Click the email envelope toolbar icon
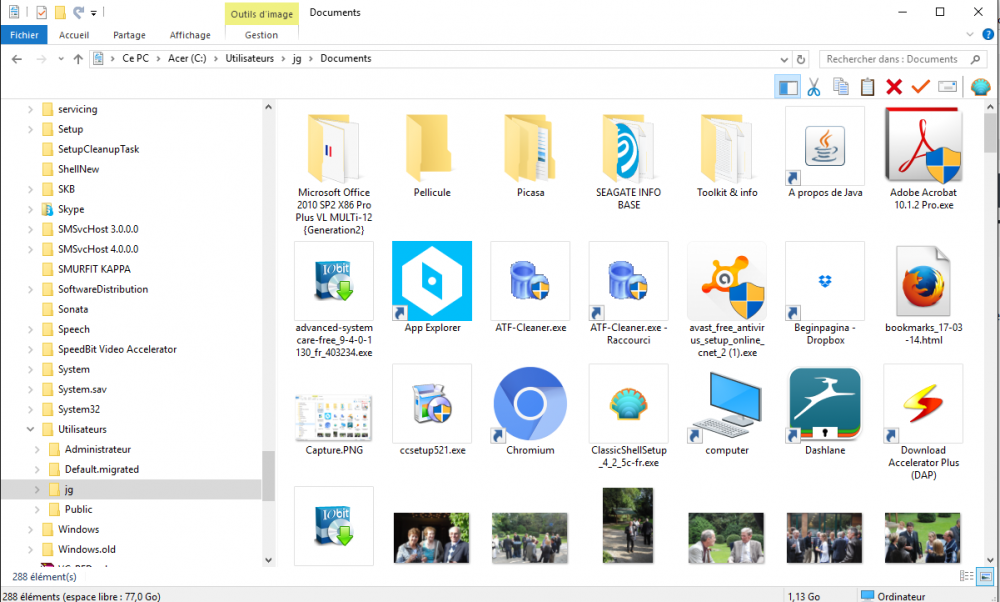1000x602 pixels. (x=947, y=87)
